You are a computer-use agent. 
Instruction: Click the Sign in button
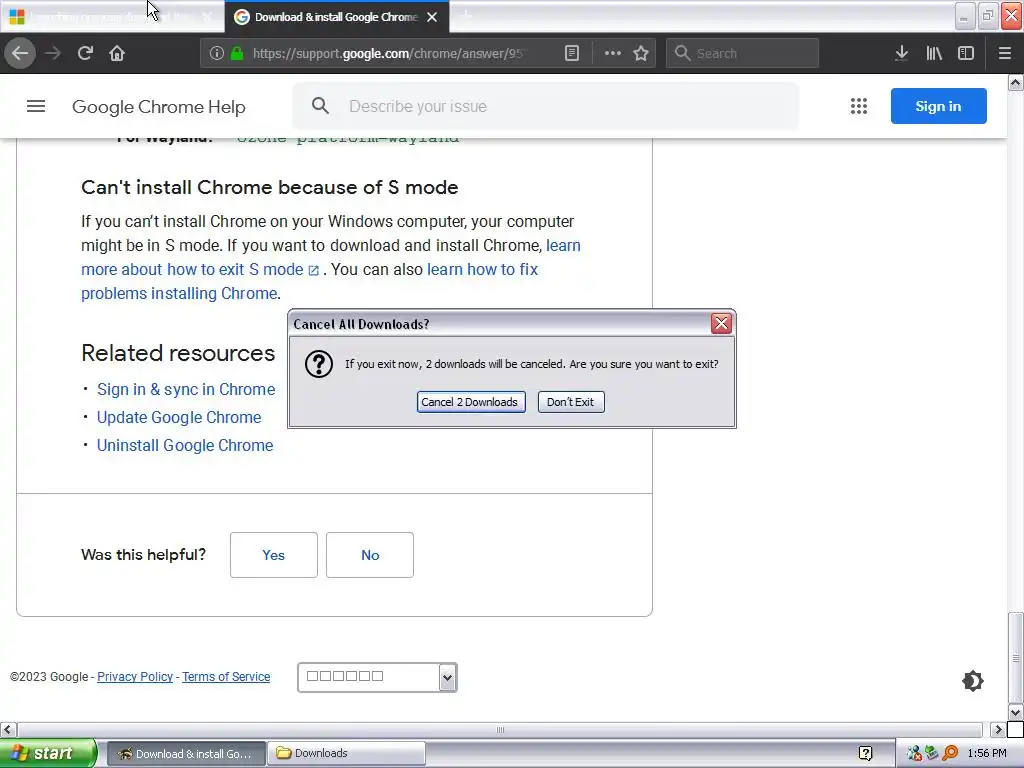[938, 106]
